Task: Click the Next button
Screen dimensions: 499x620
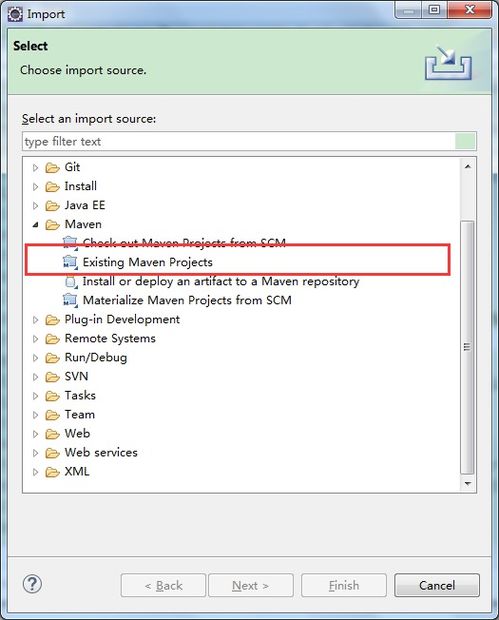Action: click(x=251, y=585)
